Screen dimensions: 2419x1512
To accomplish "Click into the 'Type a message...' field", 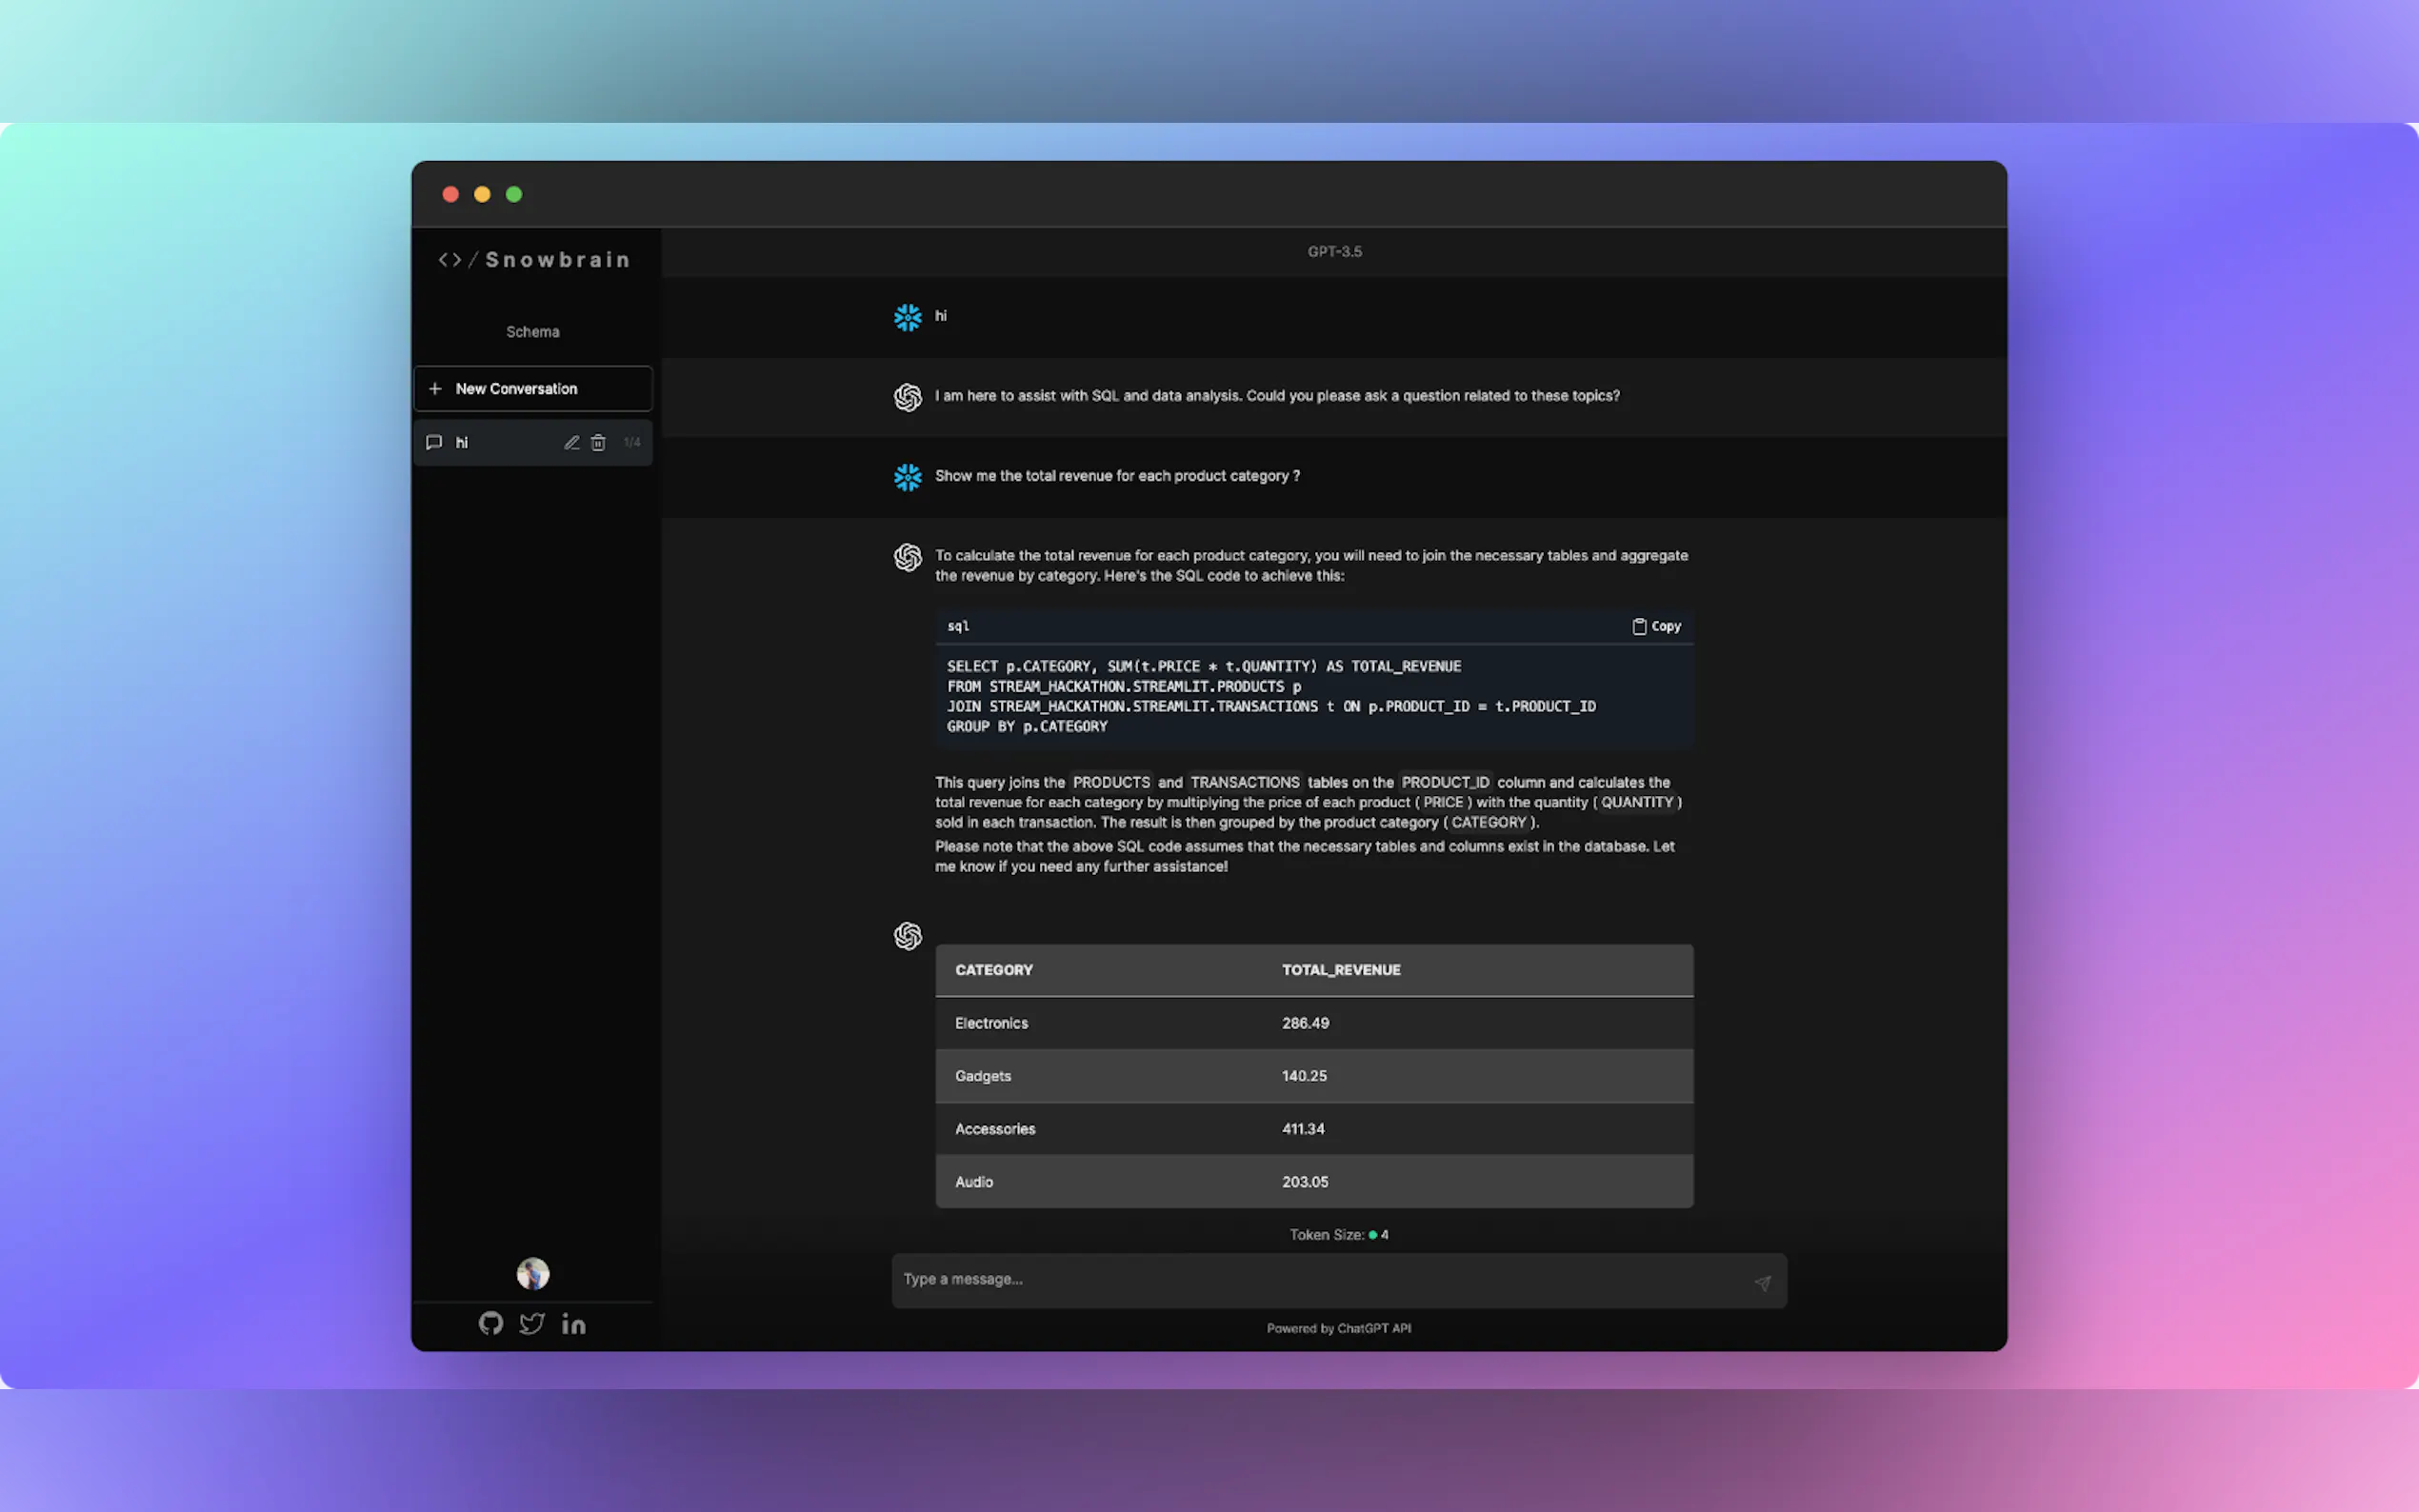I will pos(1320,1279).
